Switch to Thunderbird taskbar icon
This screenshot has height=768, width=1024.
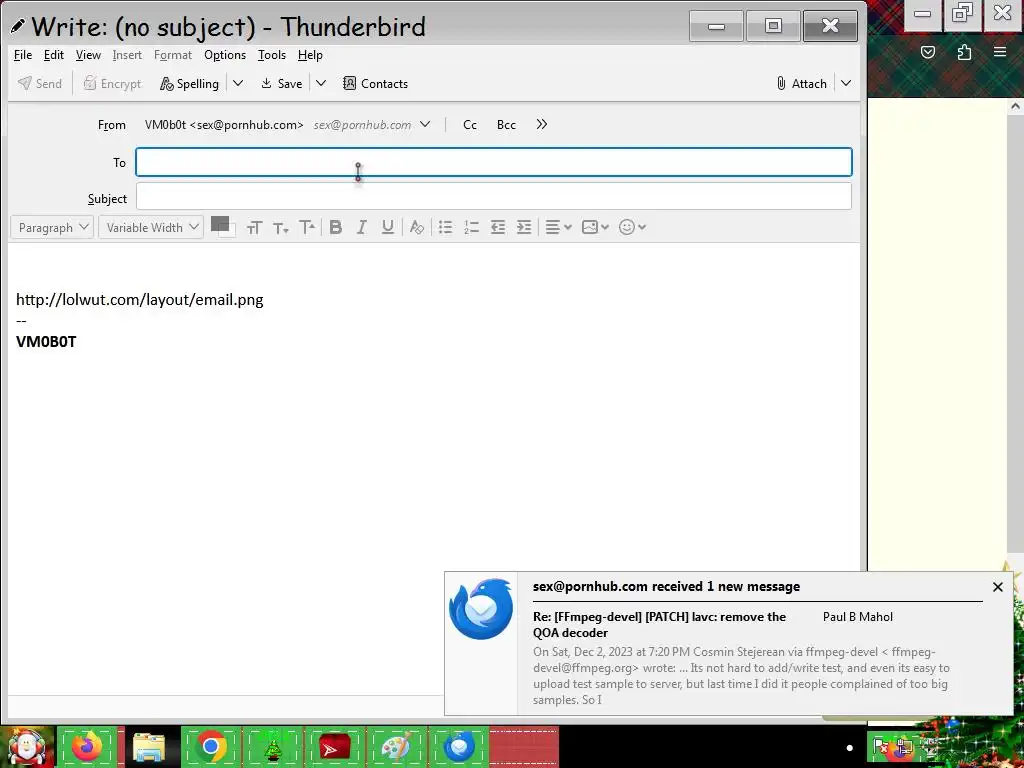458,747
